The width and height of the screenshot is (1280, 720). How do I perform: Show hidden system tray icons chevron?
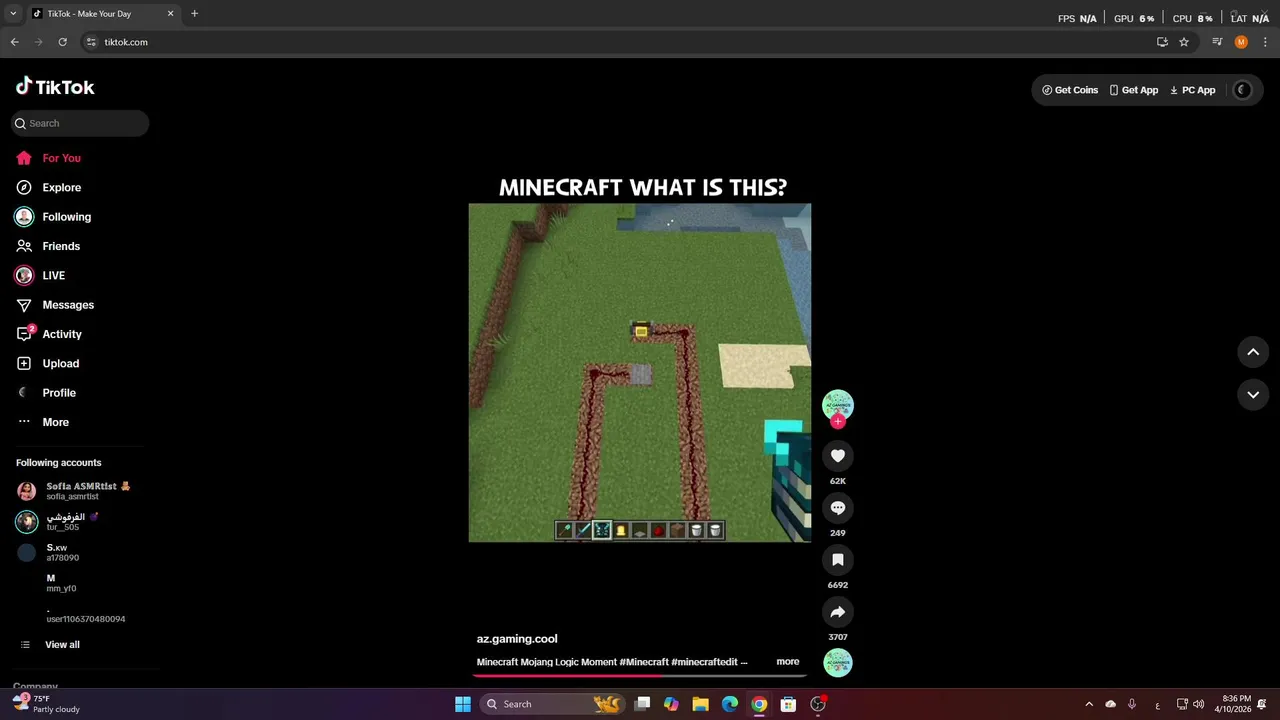tap(1089, 704)
